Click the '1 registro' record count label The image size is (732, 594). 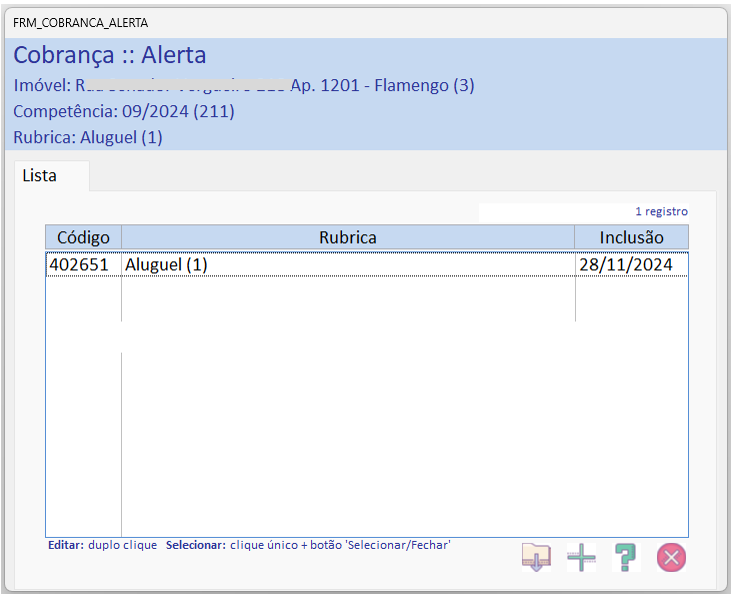point(662,212)
